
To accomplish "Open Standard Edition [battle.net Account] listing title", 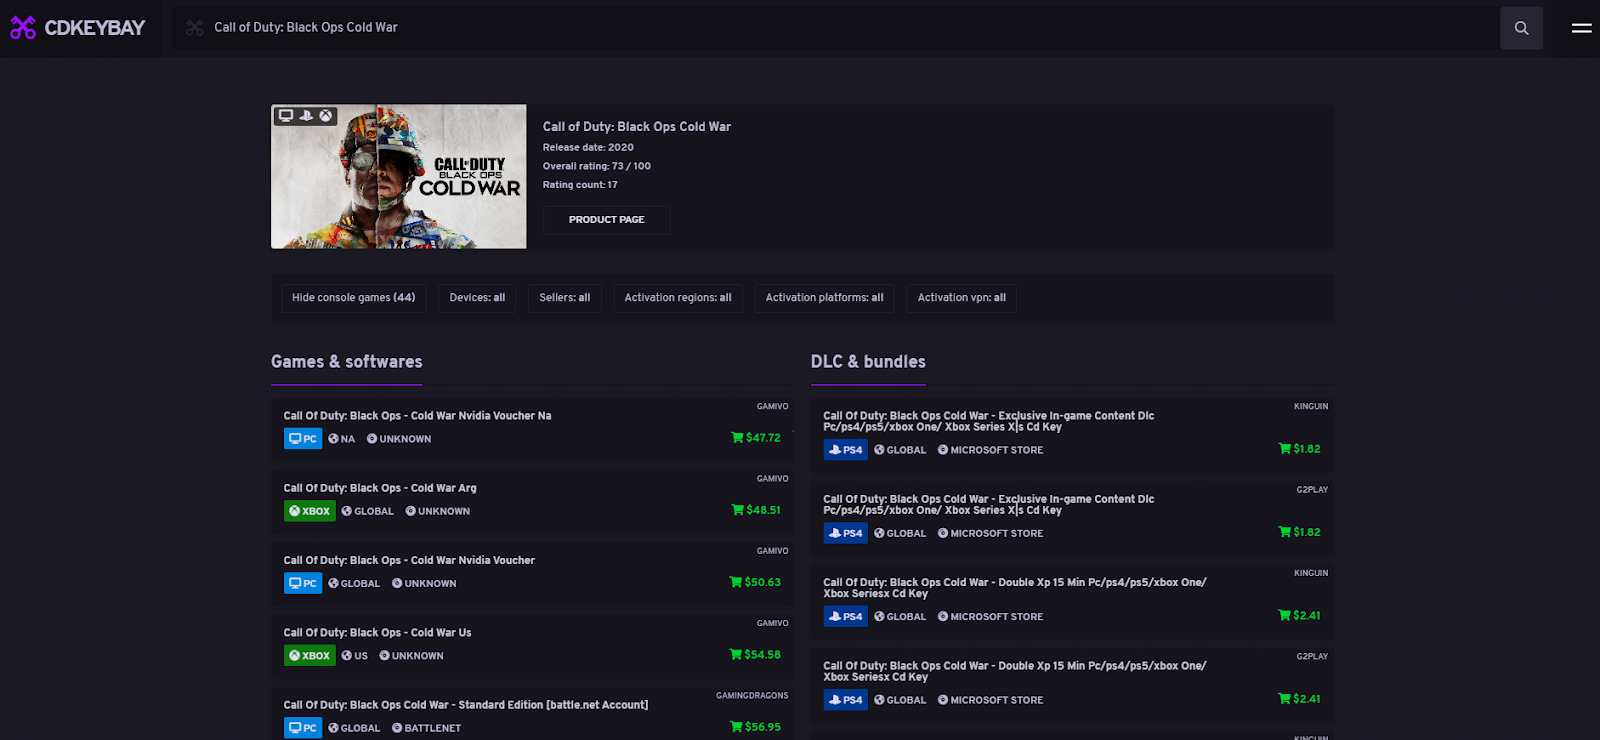I will click(466, 705).
